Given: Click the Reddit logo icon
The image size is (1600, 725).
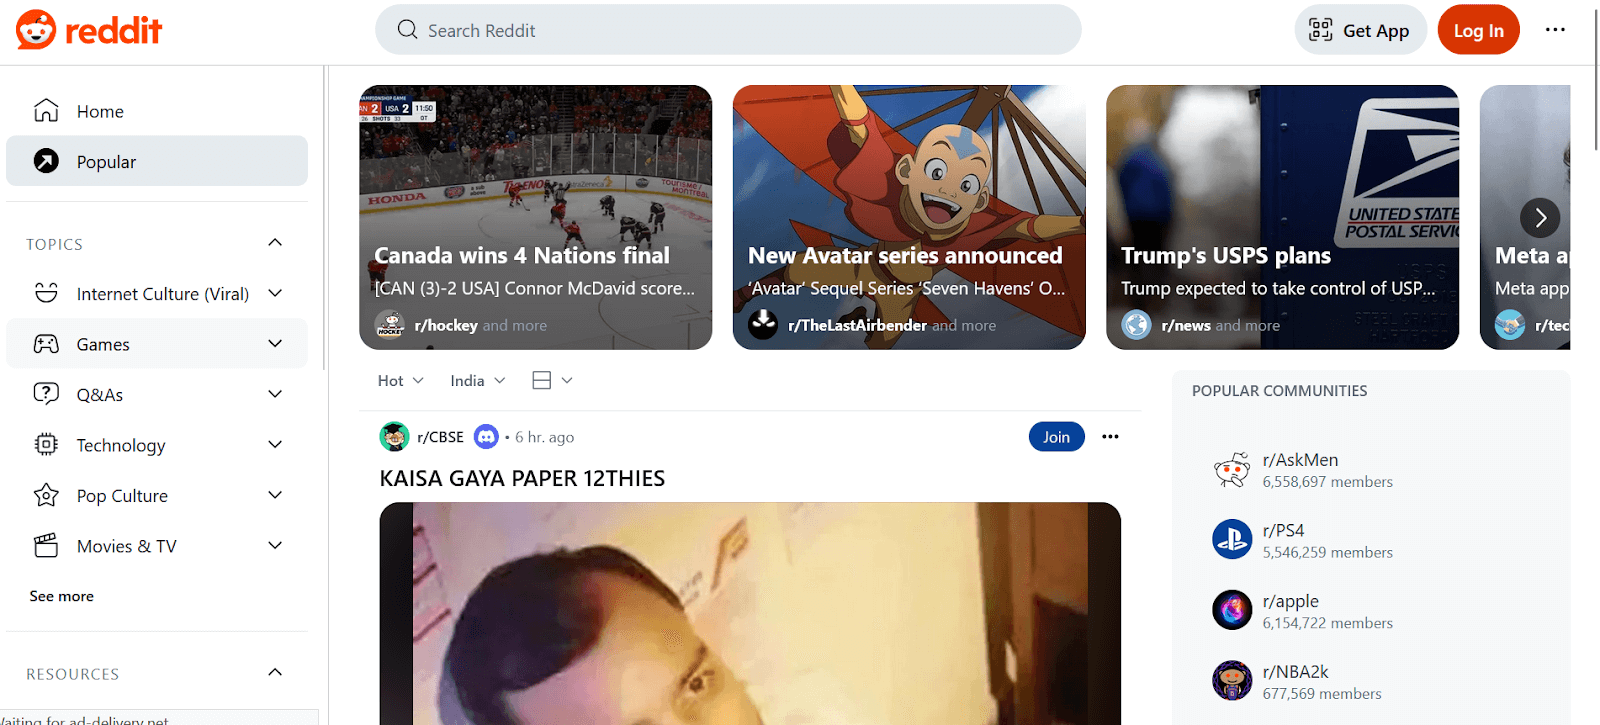Looking at the screenshot, I should pyautogui.click(x=36, y=30).
